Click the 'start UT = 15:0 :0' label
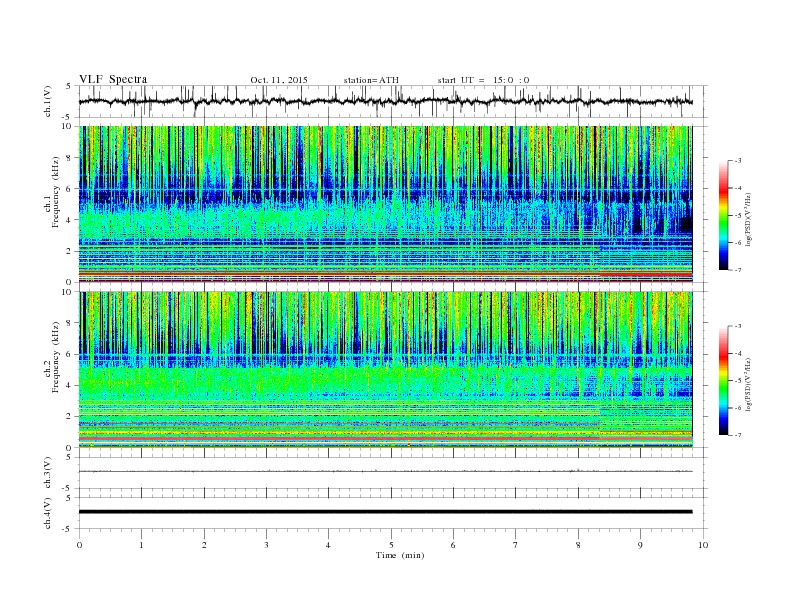Image resolution: width=792 pixels, height=612 pixels. (x=483, y=80)
